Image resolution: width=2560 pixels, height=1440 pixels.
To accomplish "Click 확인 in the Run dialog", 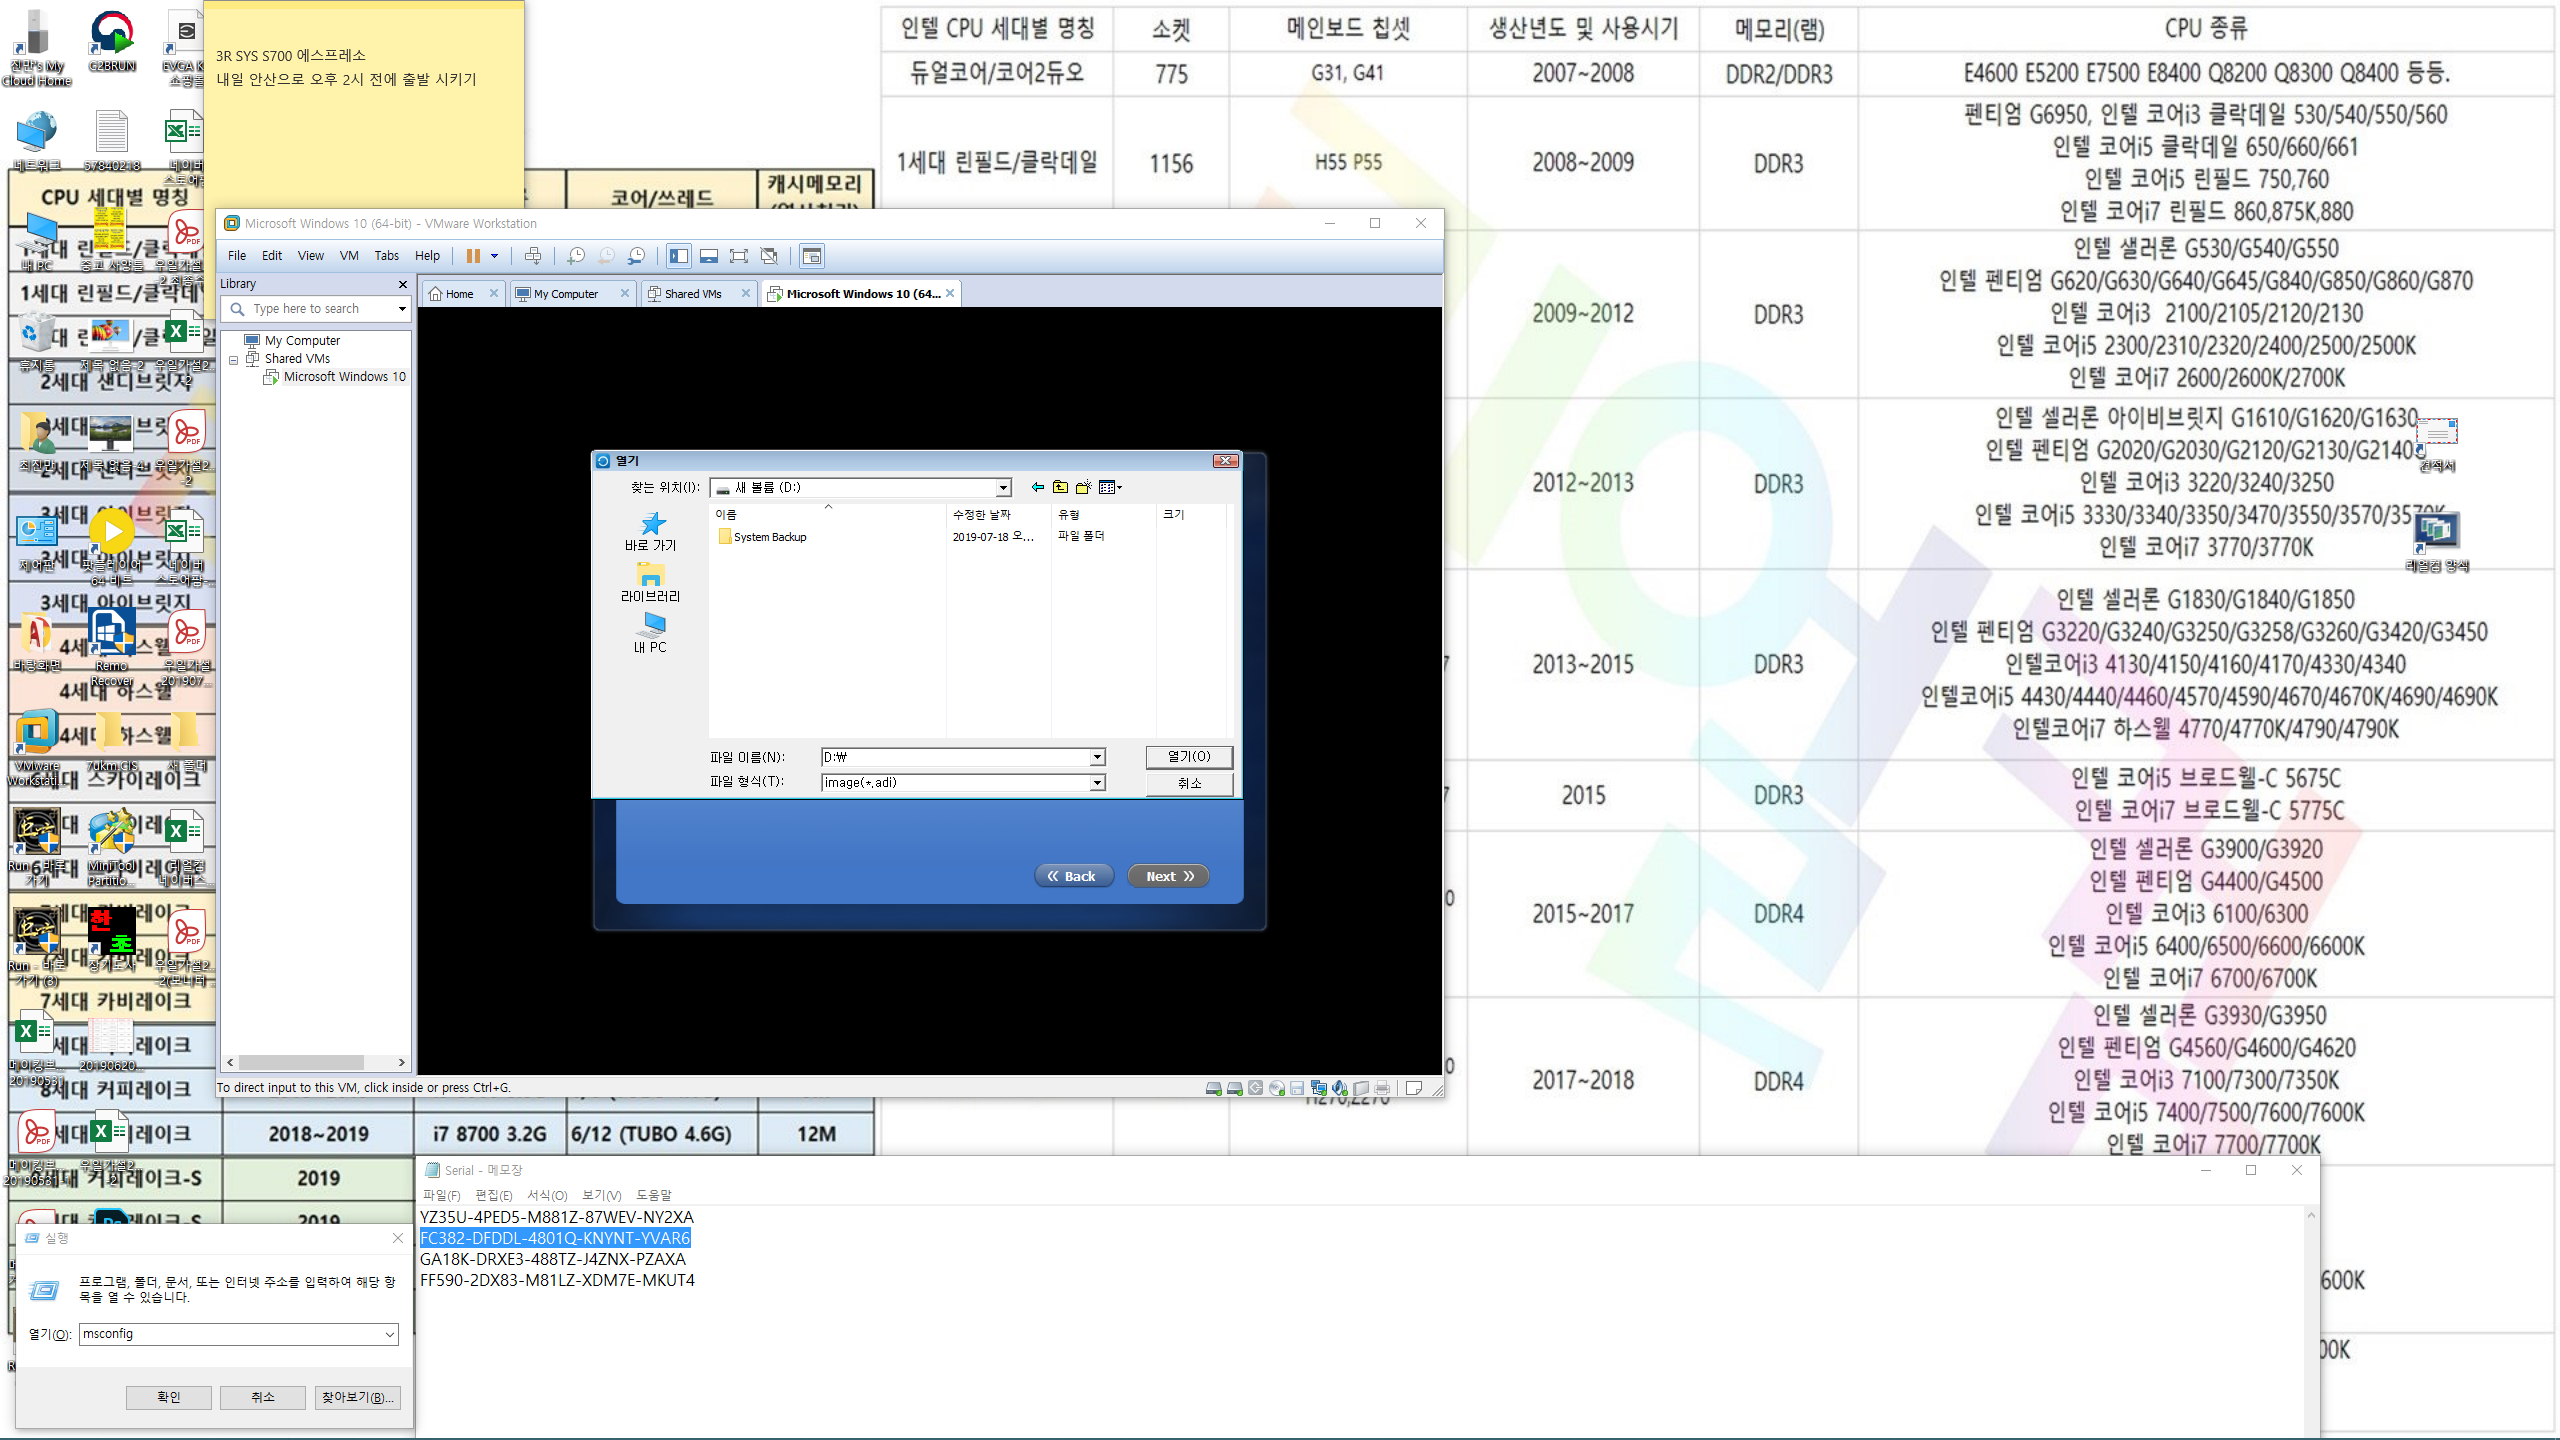I will [x=168, y=1397].
